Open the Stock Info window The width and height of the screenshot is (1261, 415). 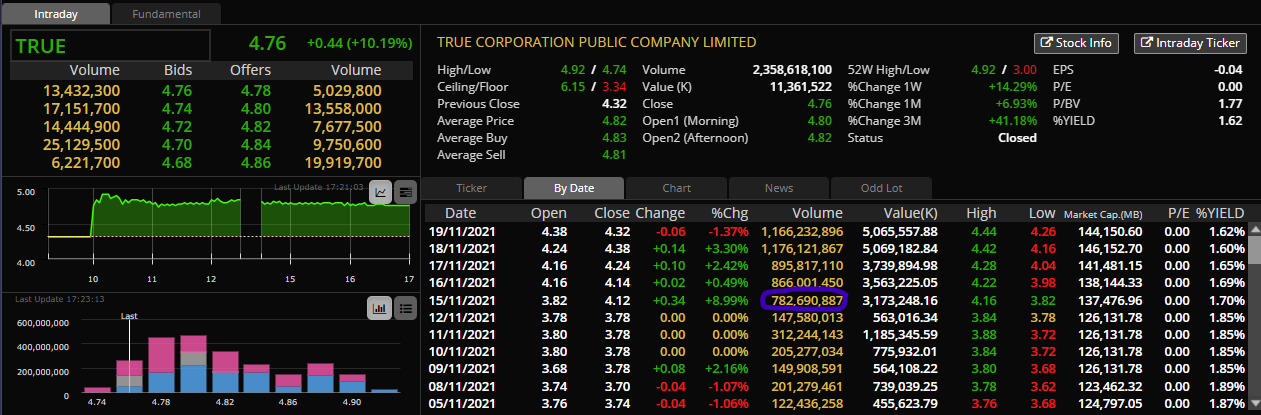(1076, 43)
